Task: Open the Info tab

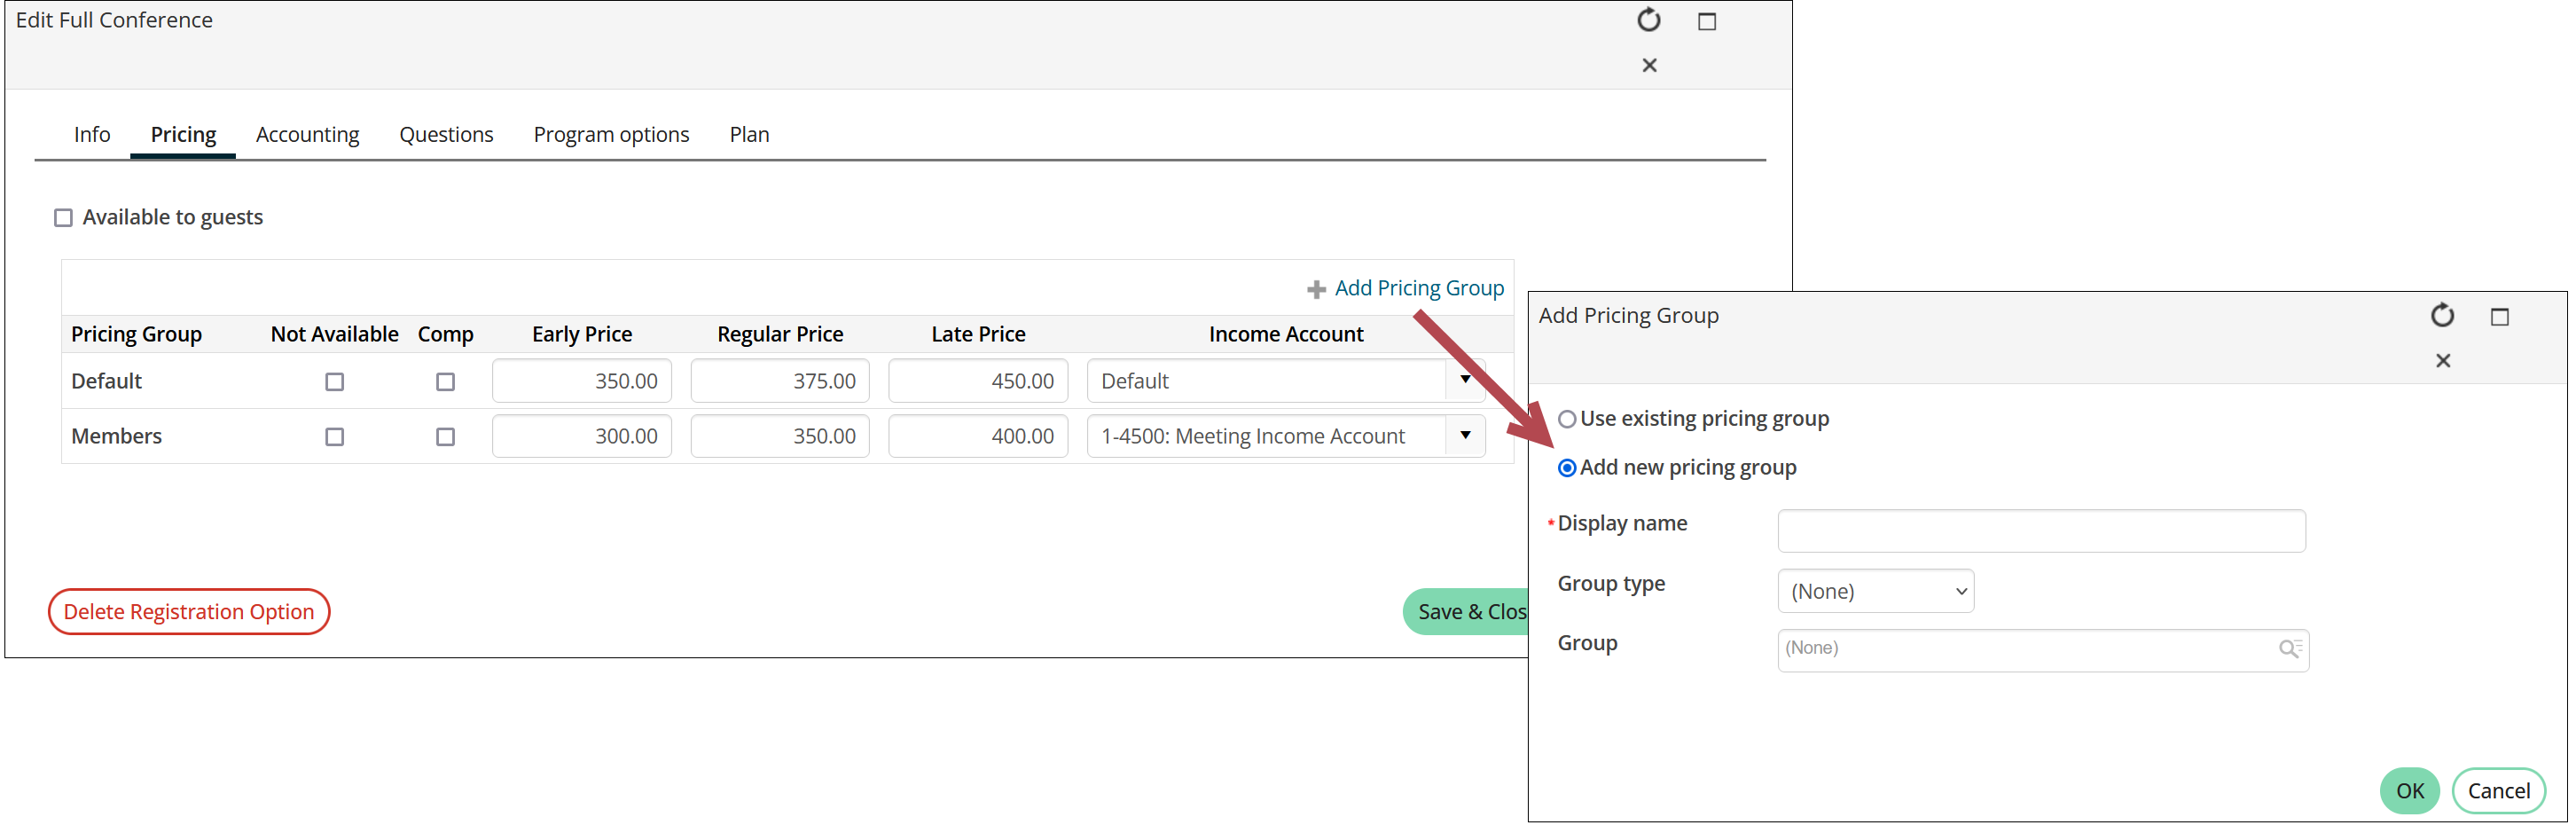Action: pyautogui.click(x=92, y=134)
